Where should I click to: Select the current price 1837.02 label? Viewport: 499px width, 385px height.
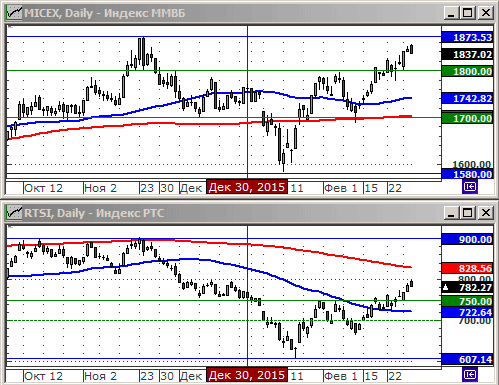click(467, 54)
